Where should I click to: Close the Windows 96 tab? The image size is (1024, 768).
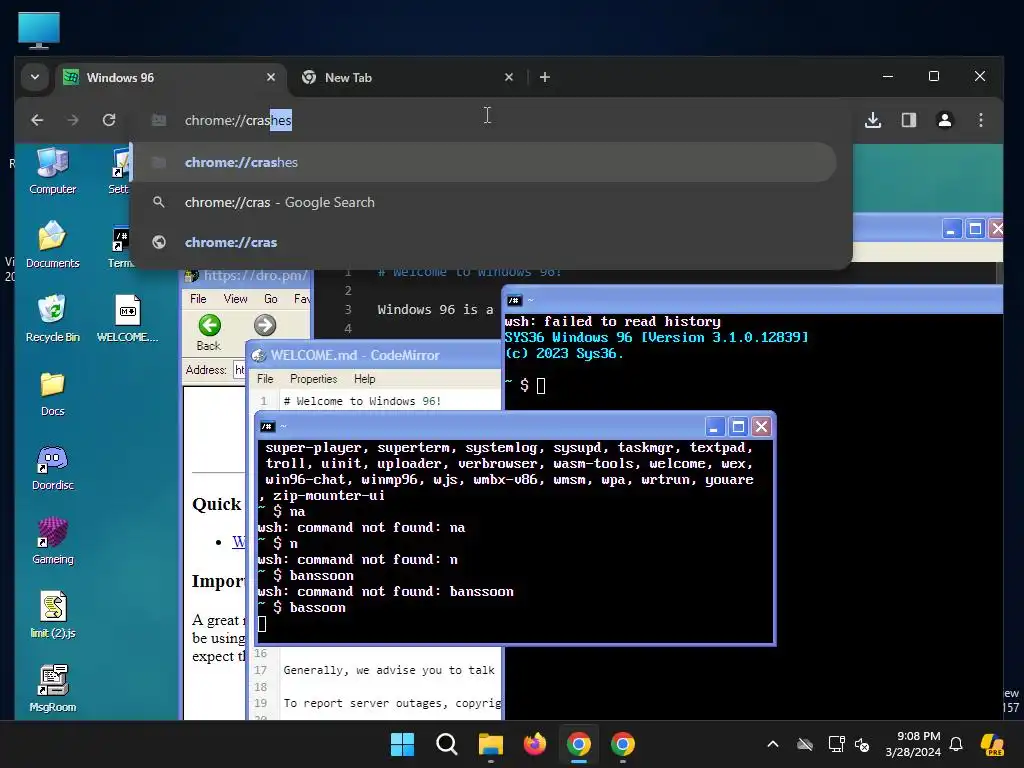coord(271,77)
